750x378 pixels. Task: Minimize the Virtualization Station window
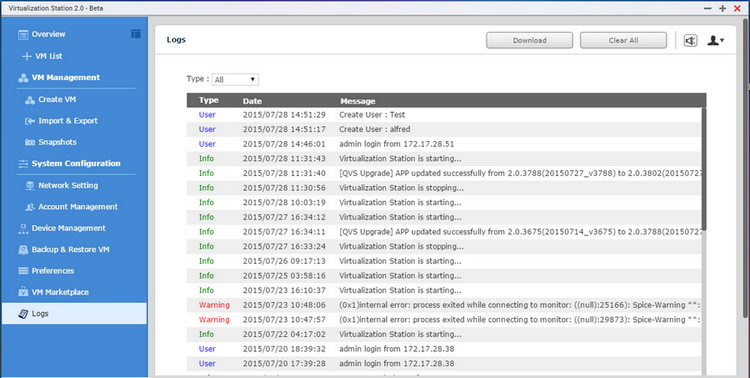point(707,9)
